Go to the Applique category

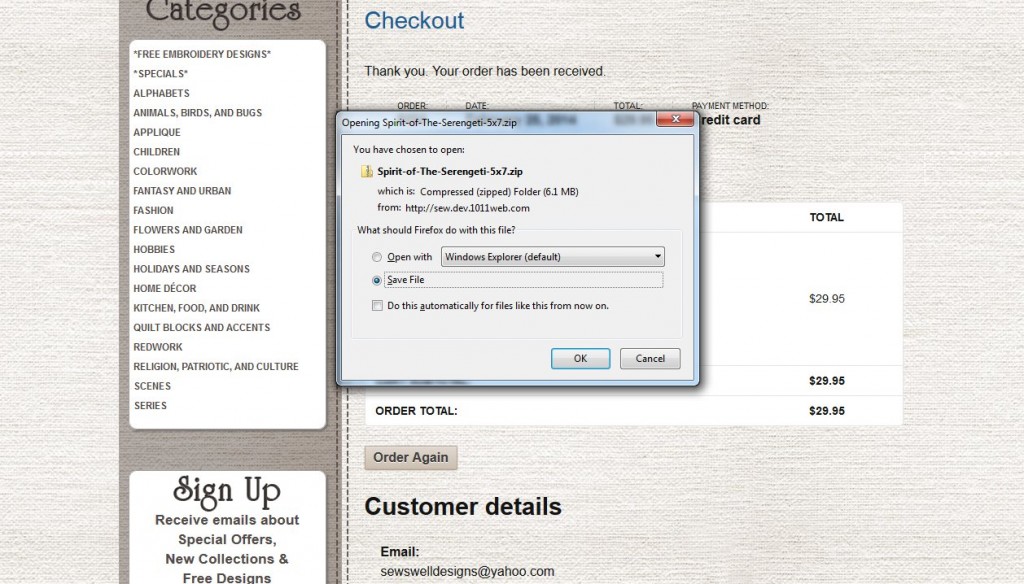tap(157, 133)
